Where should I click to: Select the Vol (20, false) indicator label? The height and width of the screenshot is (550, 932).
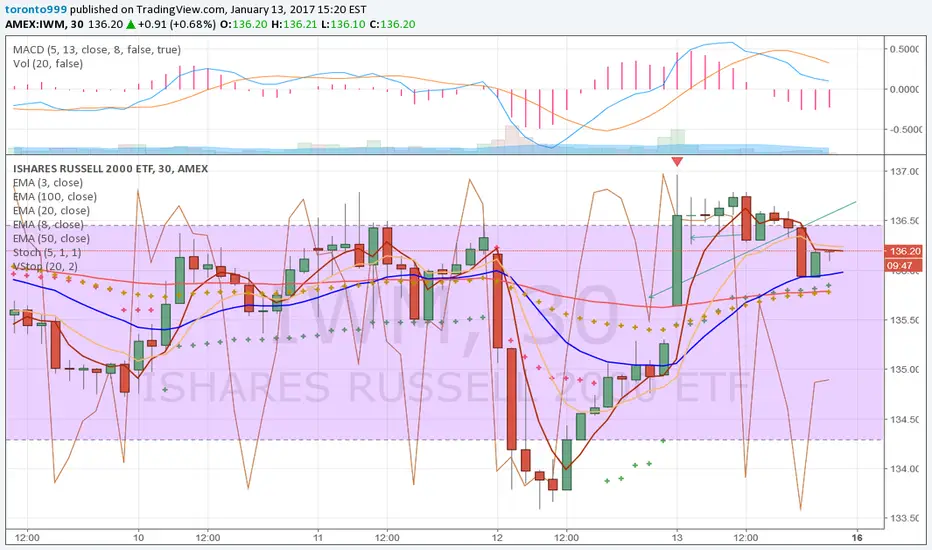pyautogui.click(x=48, y=64)
